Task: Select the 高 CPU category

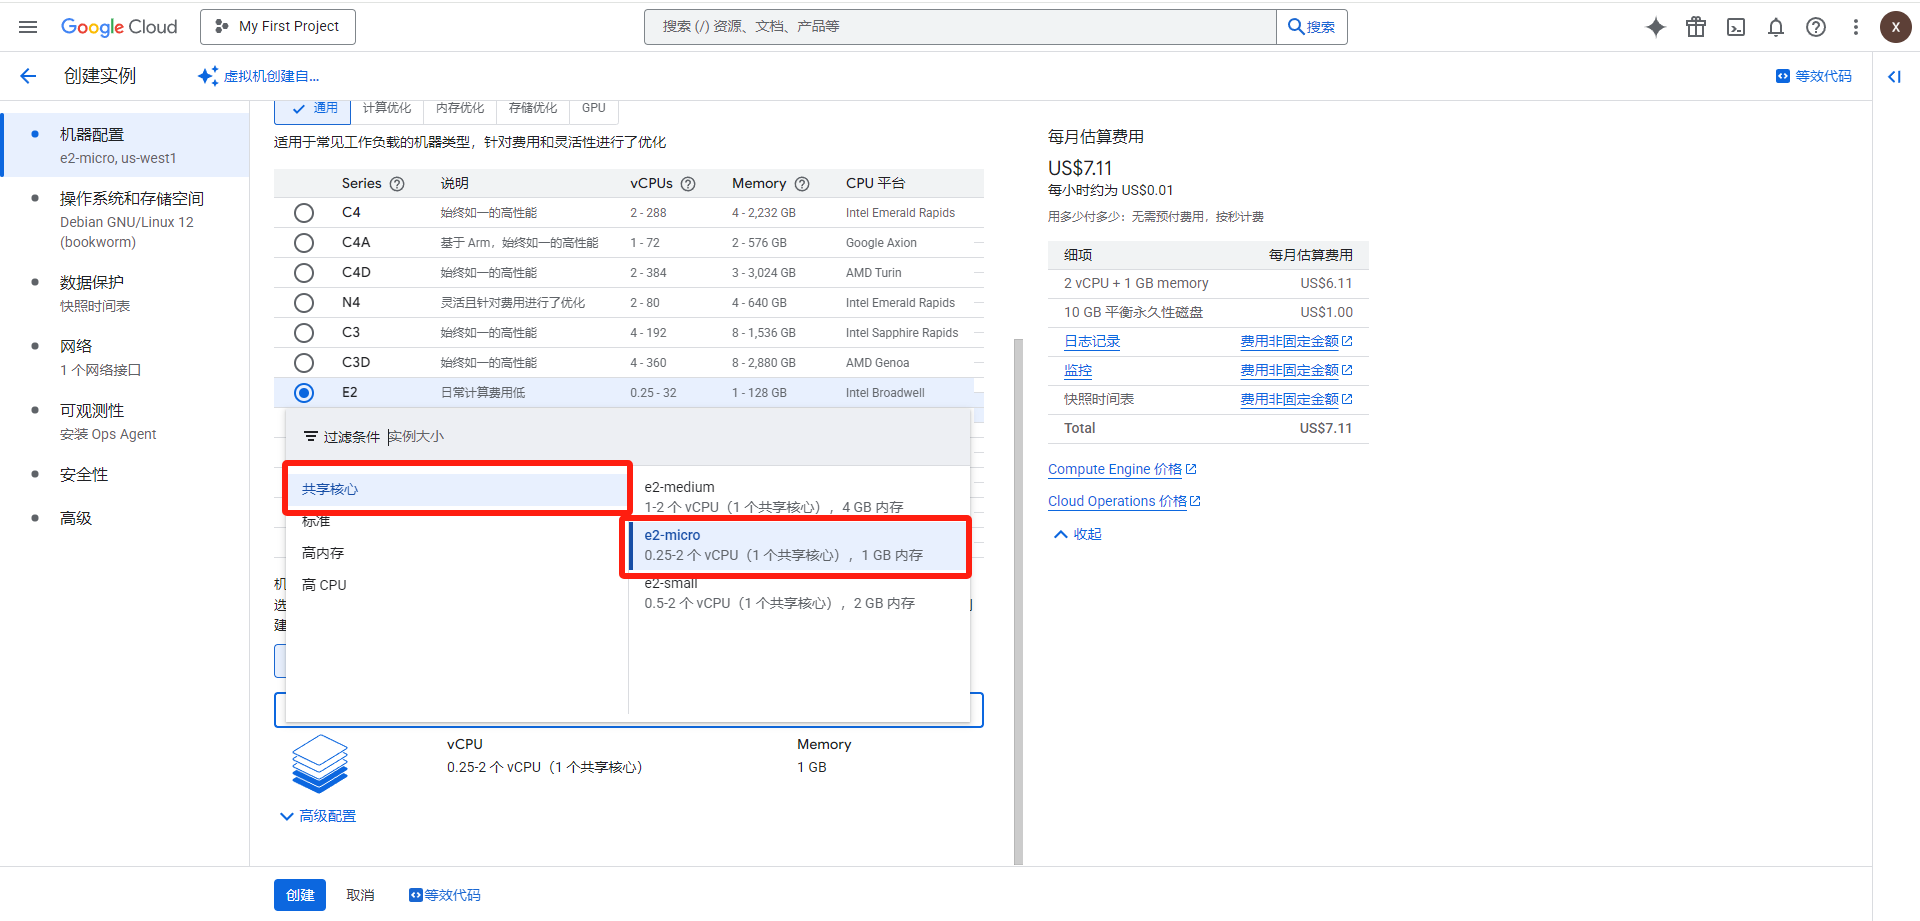Action: tap(457, 585)
